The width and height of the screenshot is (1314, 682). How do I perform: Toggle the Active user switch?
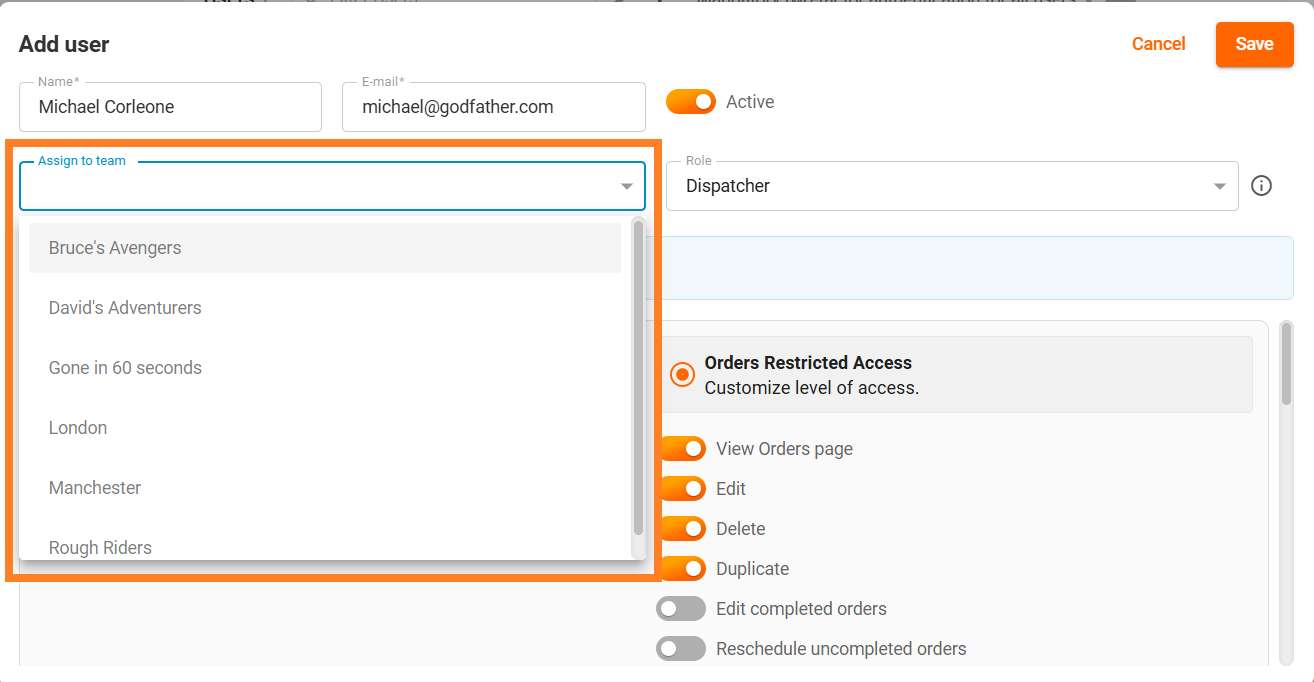coord(691,102)
